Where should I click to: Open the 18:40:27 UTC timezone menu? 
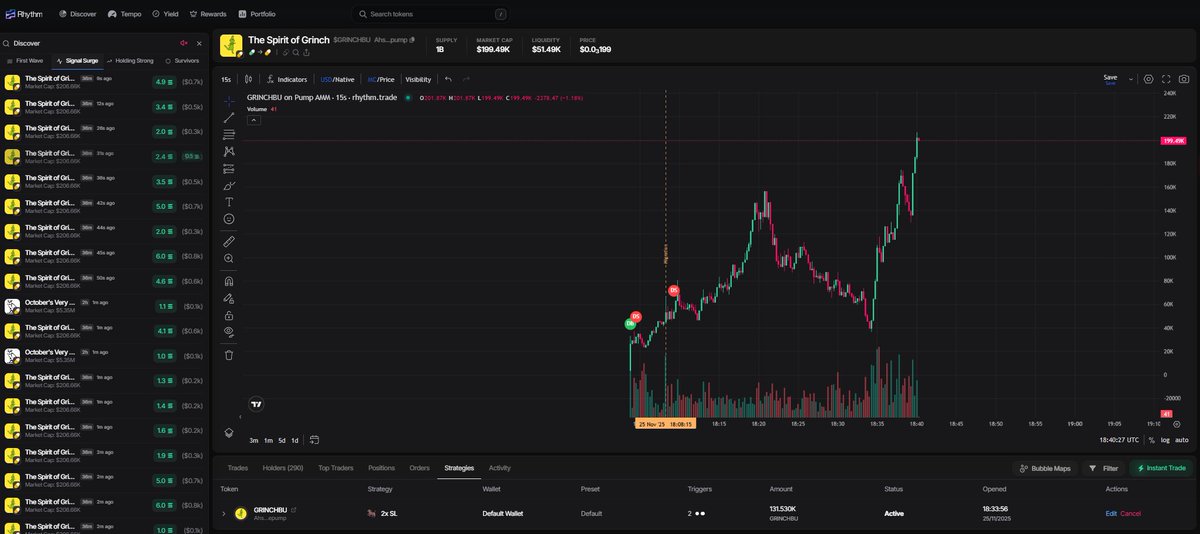click(x=1118, y=440)
